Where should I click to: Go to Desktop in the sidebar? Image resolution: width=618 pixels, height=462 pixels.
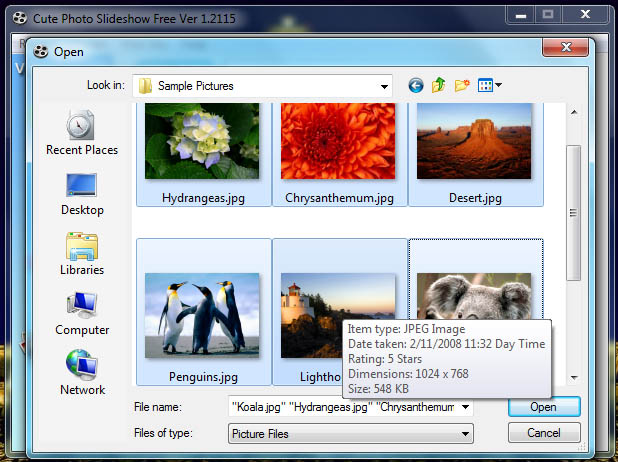pos(82,194)
